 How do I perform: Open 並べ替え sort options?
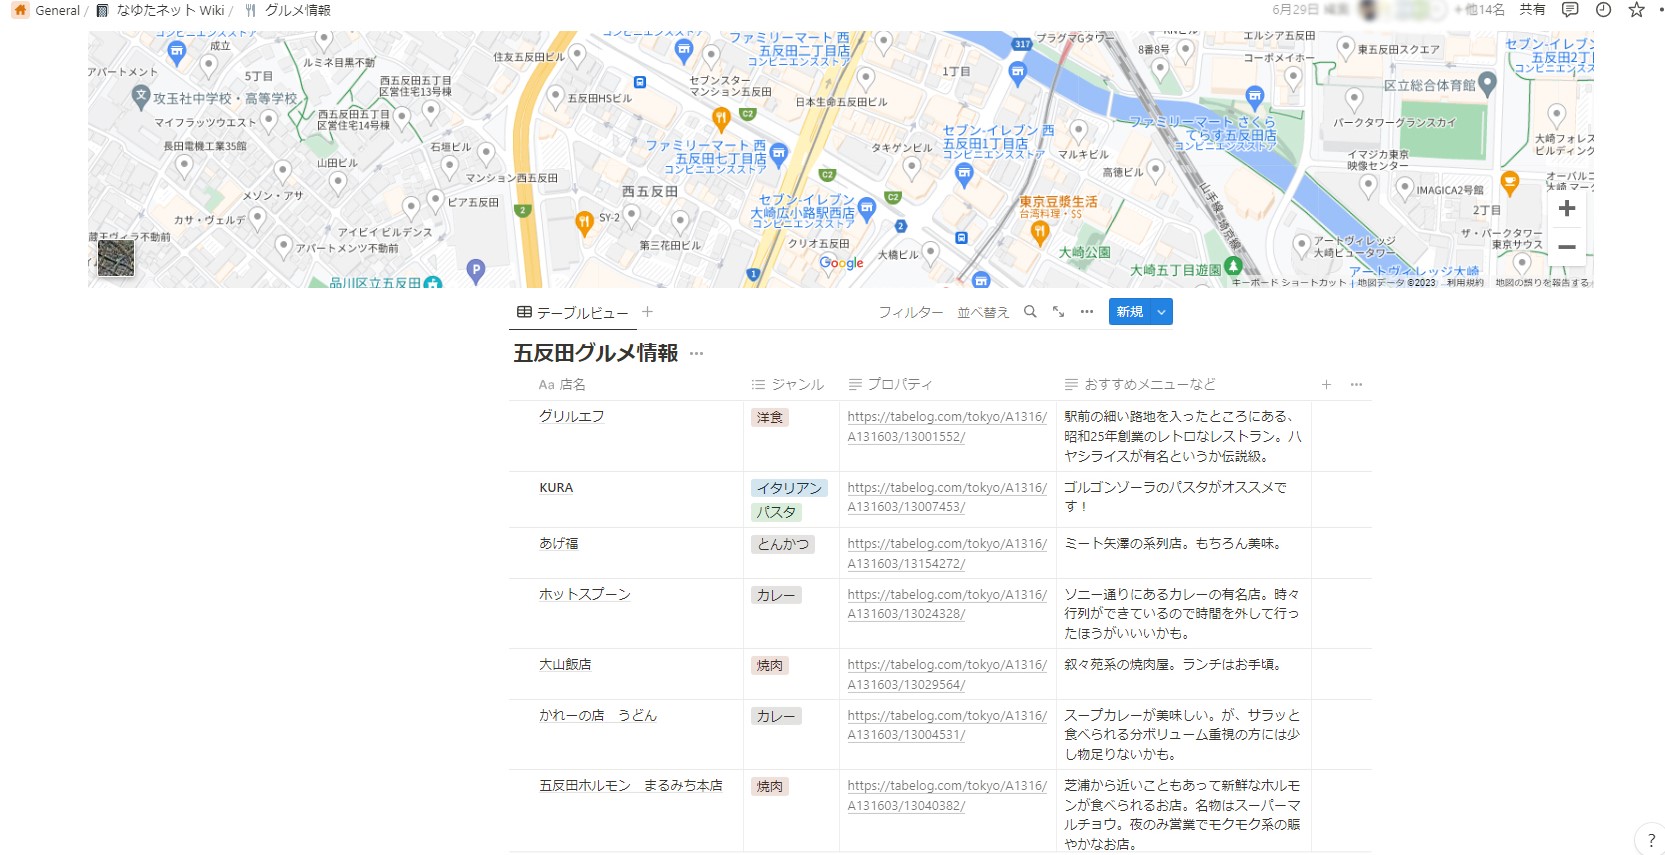(983, 312)
